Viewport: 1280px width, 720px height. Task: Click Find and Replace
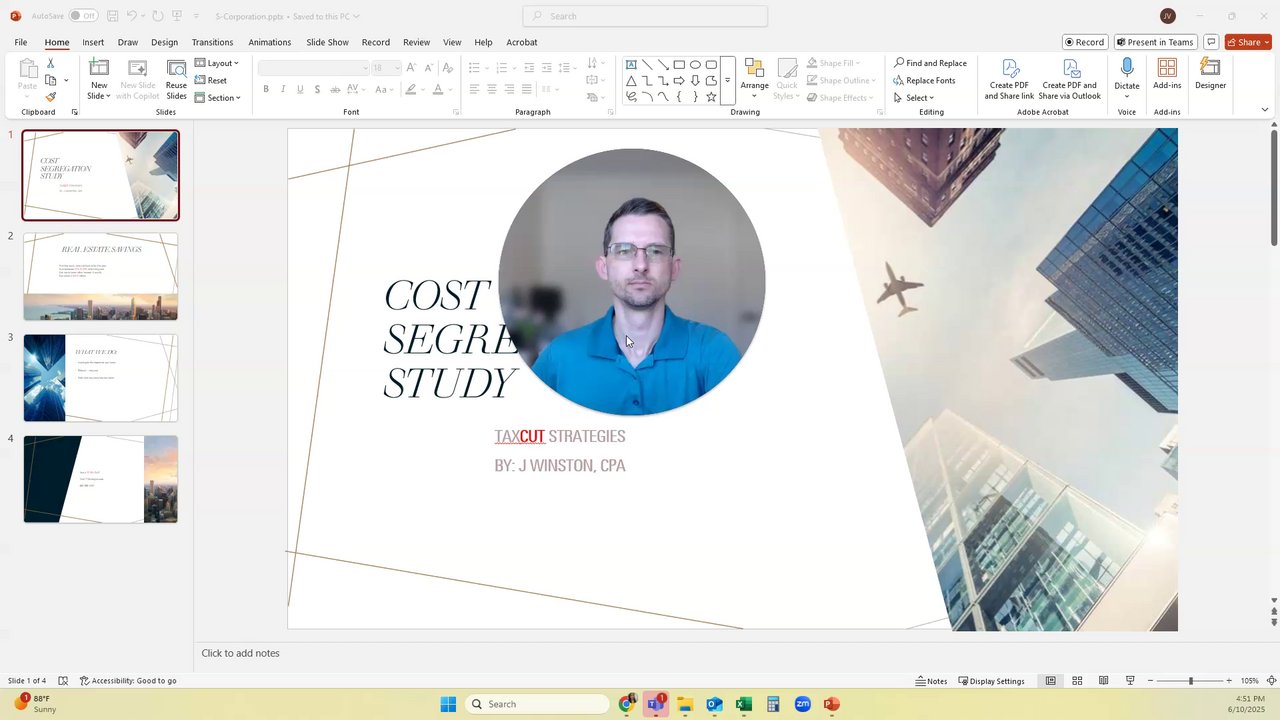930,63
